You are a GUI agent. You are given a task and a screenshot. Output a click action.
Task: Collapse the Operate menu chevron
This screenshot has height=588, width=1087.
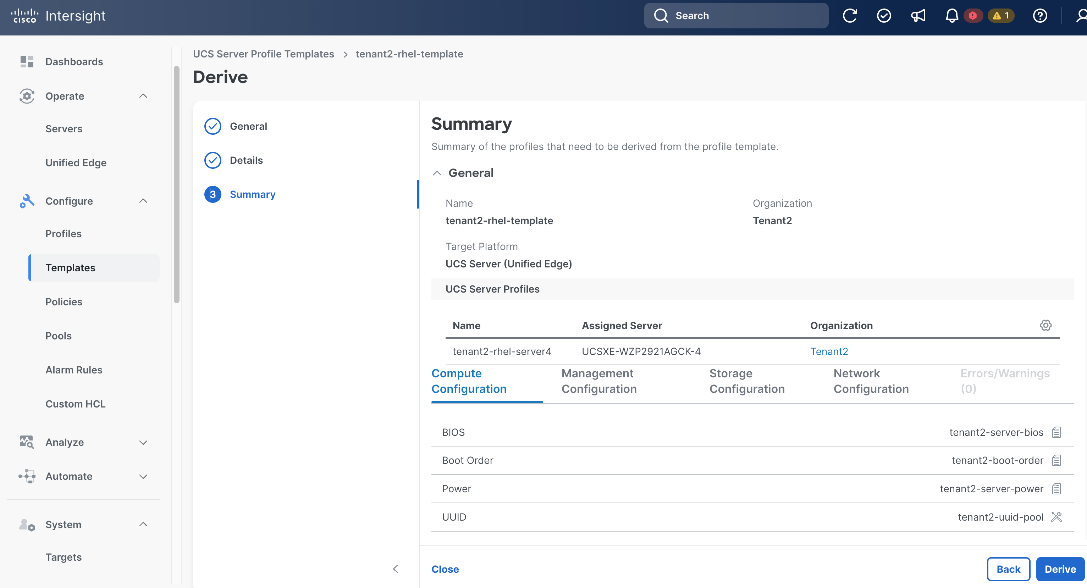point(144,96)
